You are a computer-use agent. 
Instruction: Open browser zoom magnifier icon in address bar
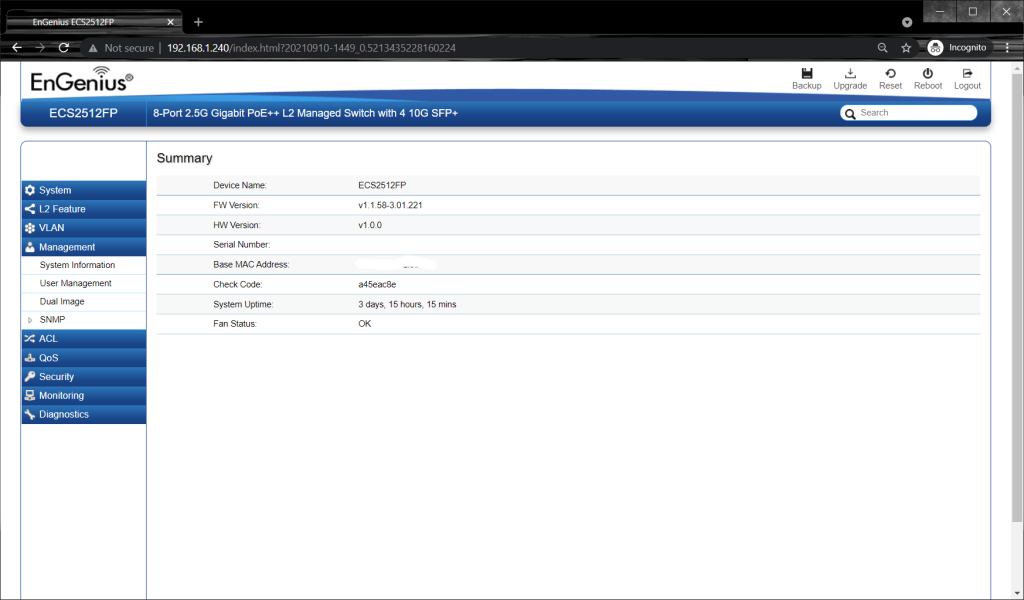click(882, 48)
